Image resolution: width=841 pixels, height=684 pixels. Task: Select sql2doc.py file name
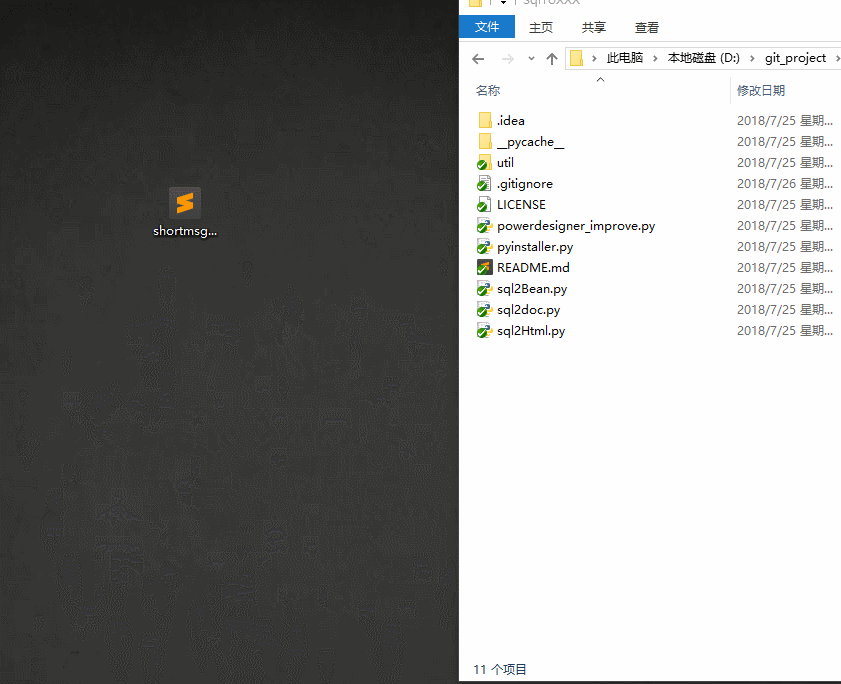point(528,310)
